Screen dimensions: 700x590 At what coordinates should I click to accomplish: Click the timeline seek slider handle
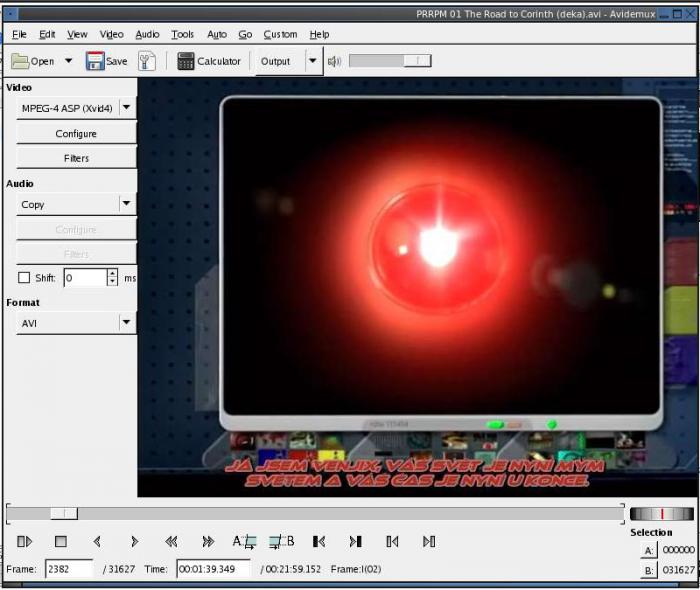64,513
